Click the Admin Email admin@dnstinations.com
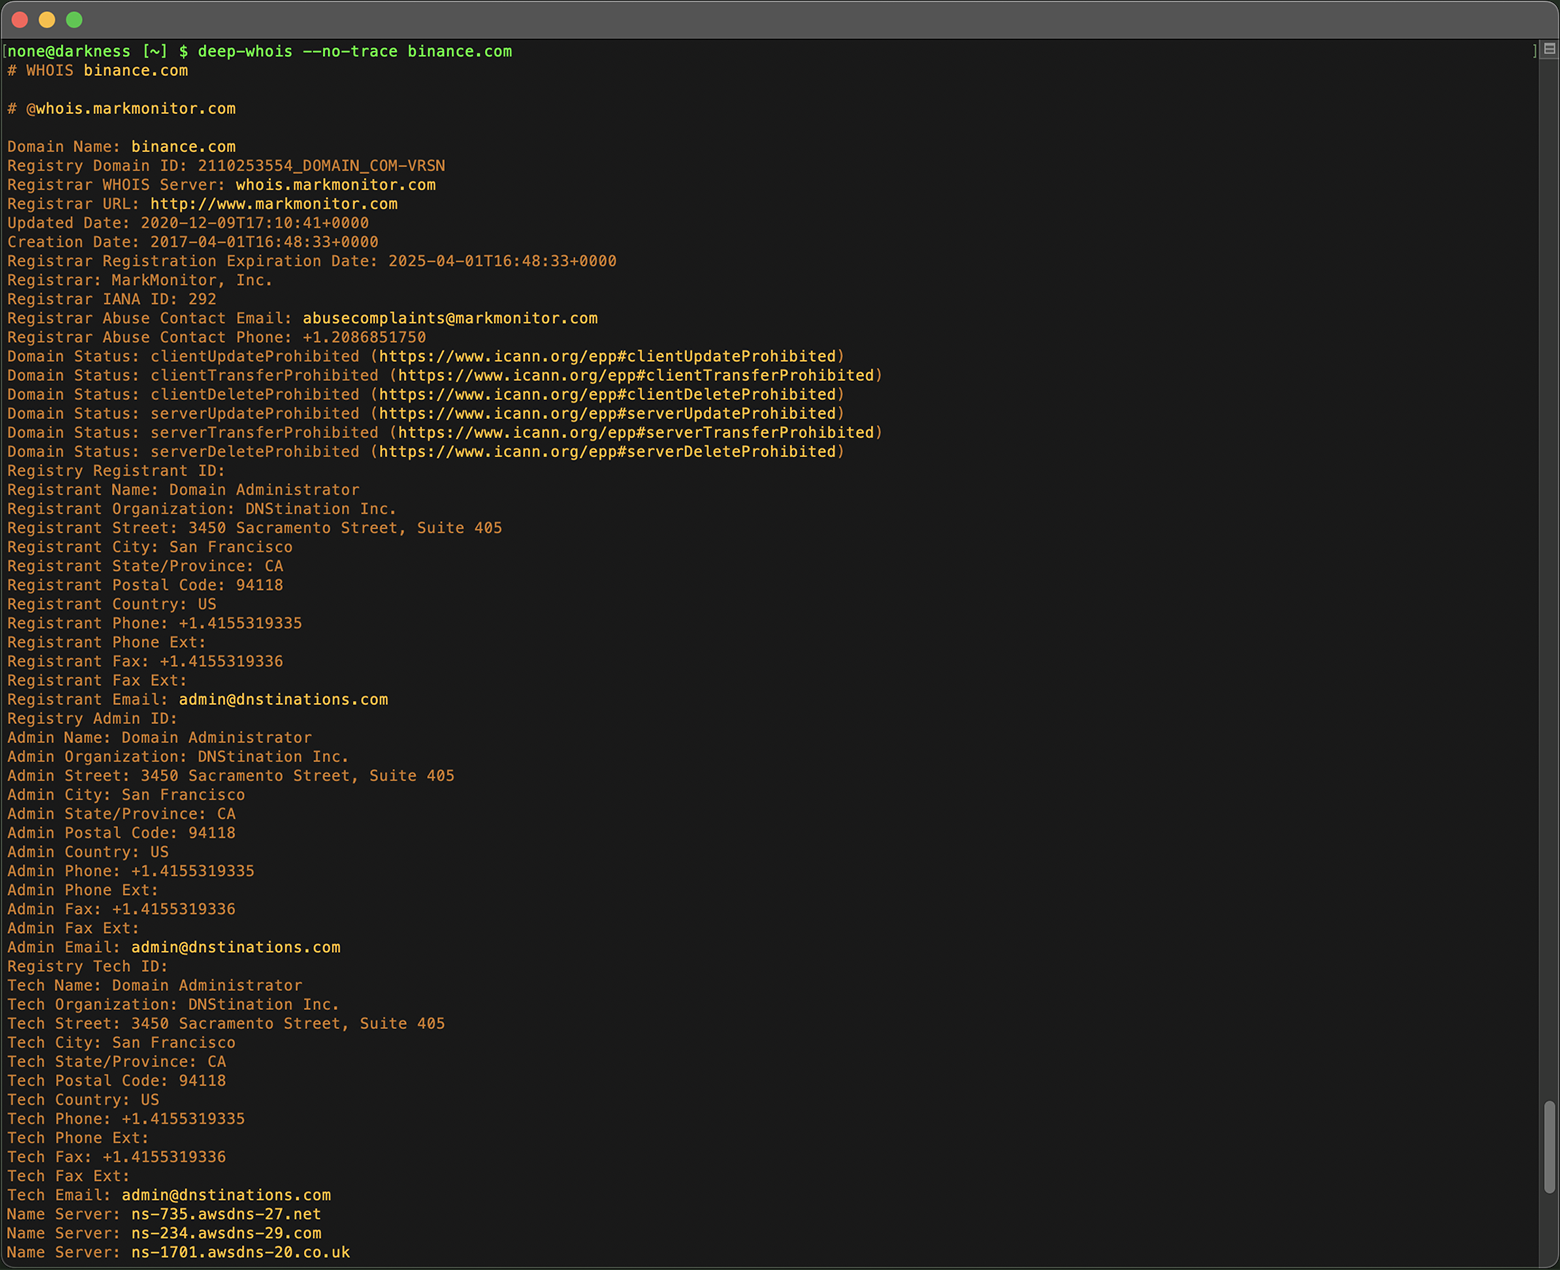Viewport: 1560px width, 1270px height. point(236,947)
